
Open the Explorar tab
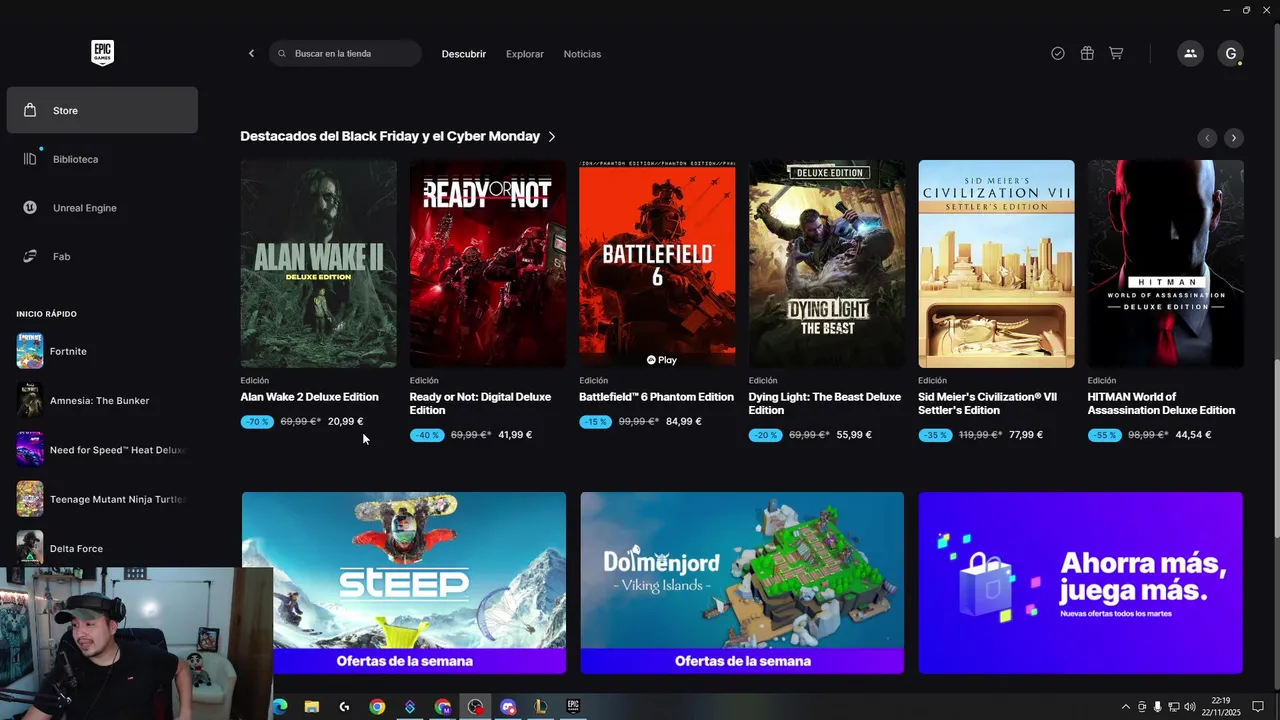525,54
